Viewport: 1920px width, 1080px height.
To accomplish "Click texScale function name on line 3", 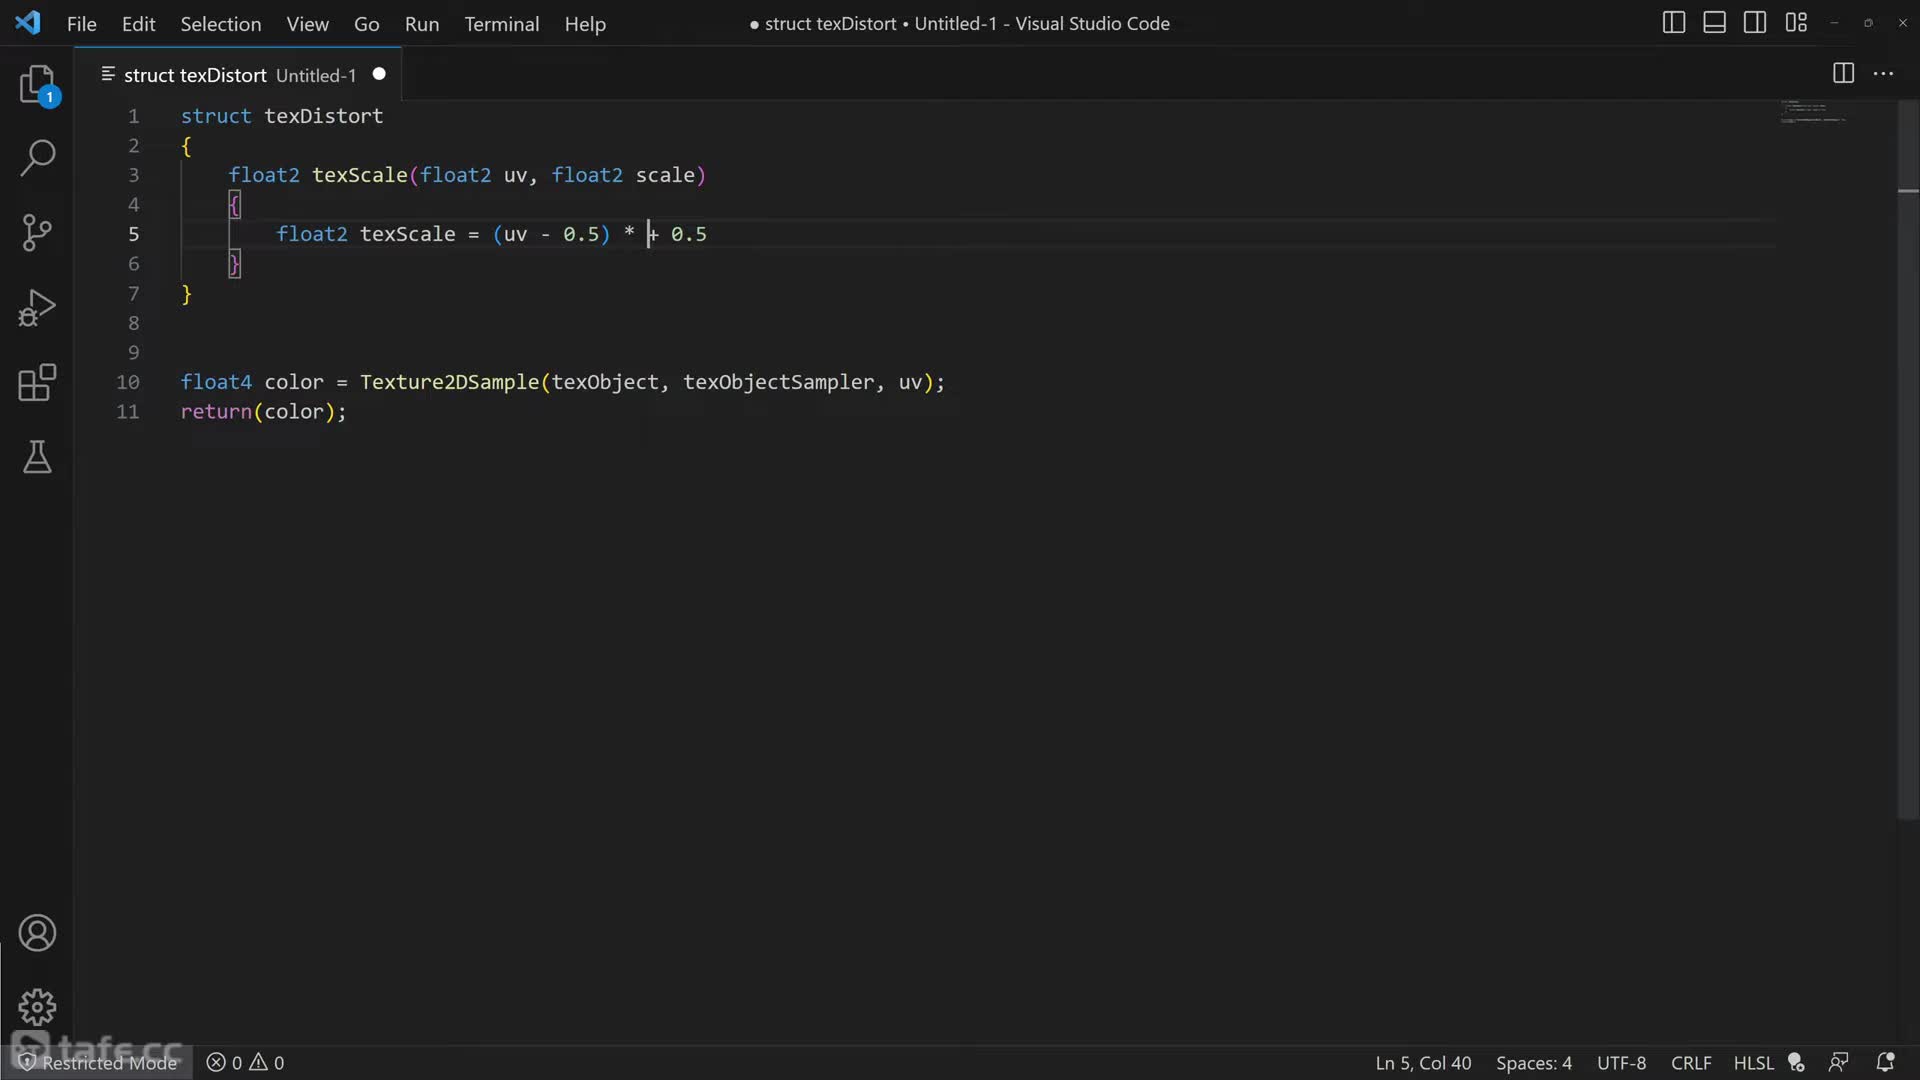I will click(360, 175).
